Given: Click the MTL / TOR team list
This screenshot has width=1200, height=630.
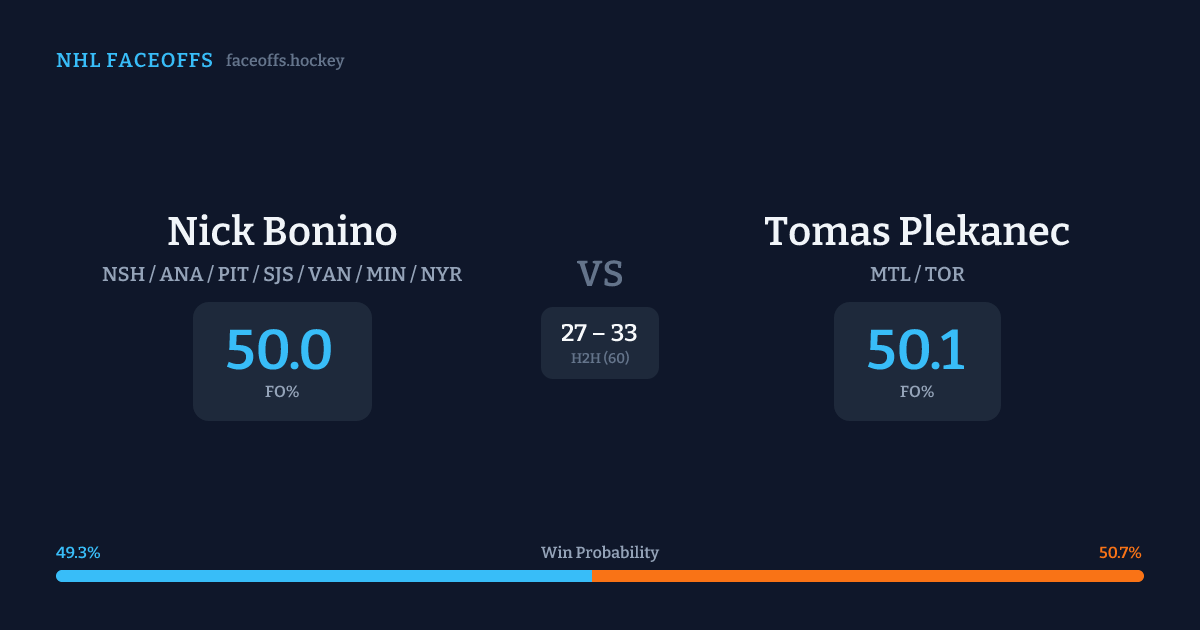Looking at the screenshot, I should 917,274.
